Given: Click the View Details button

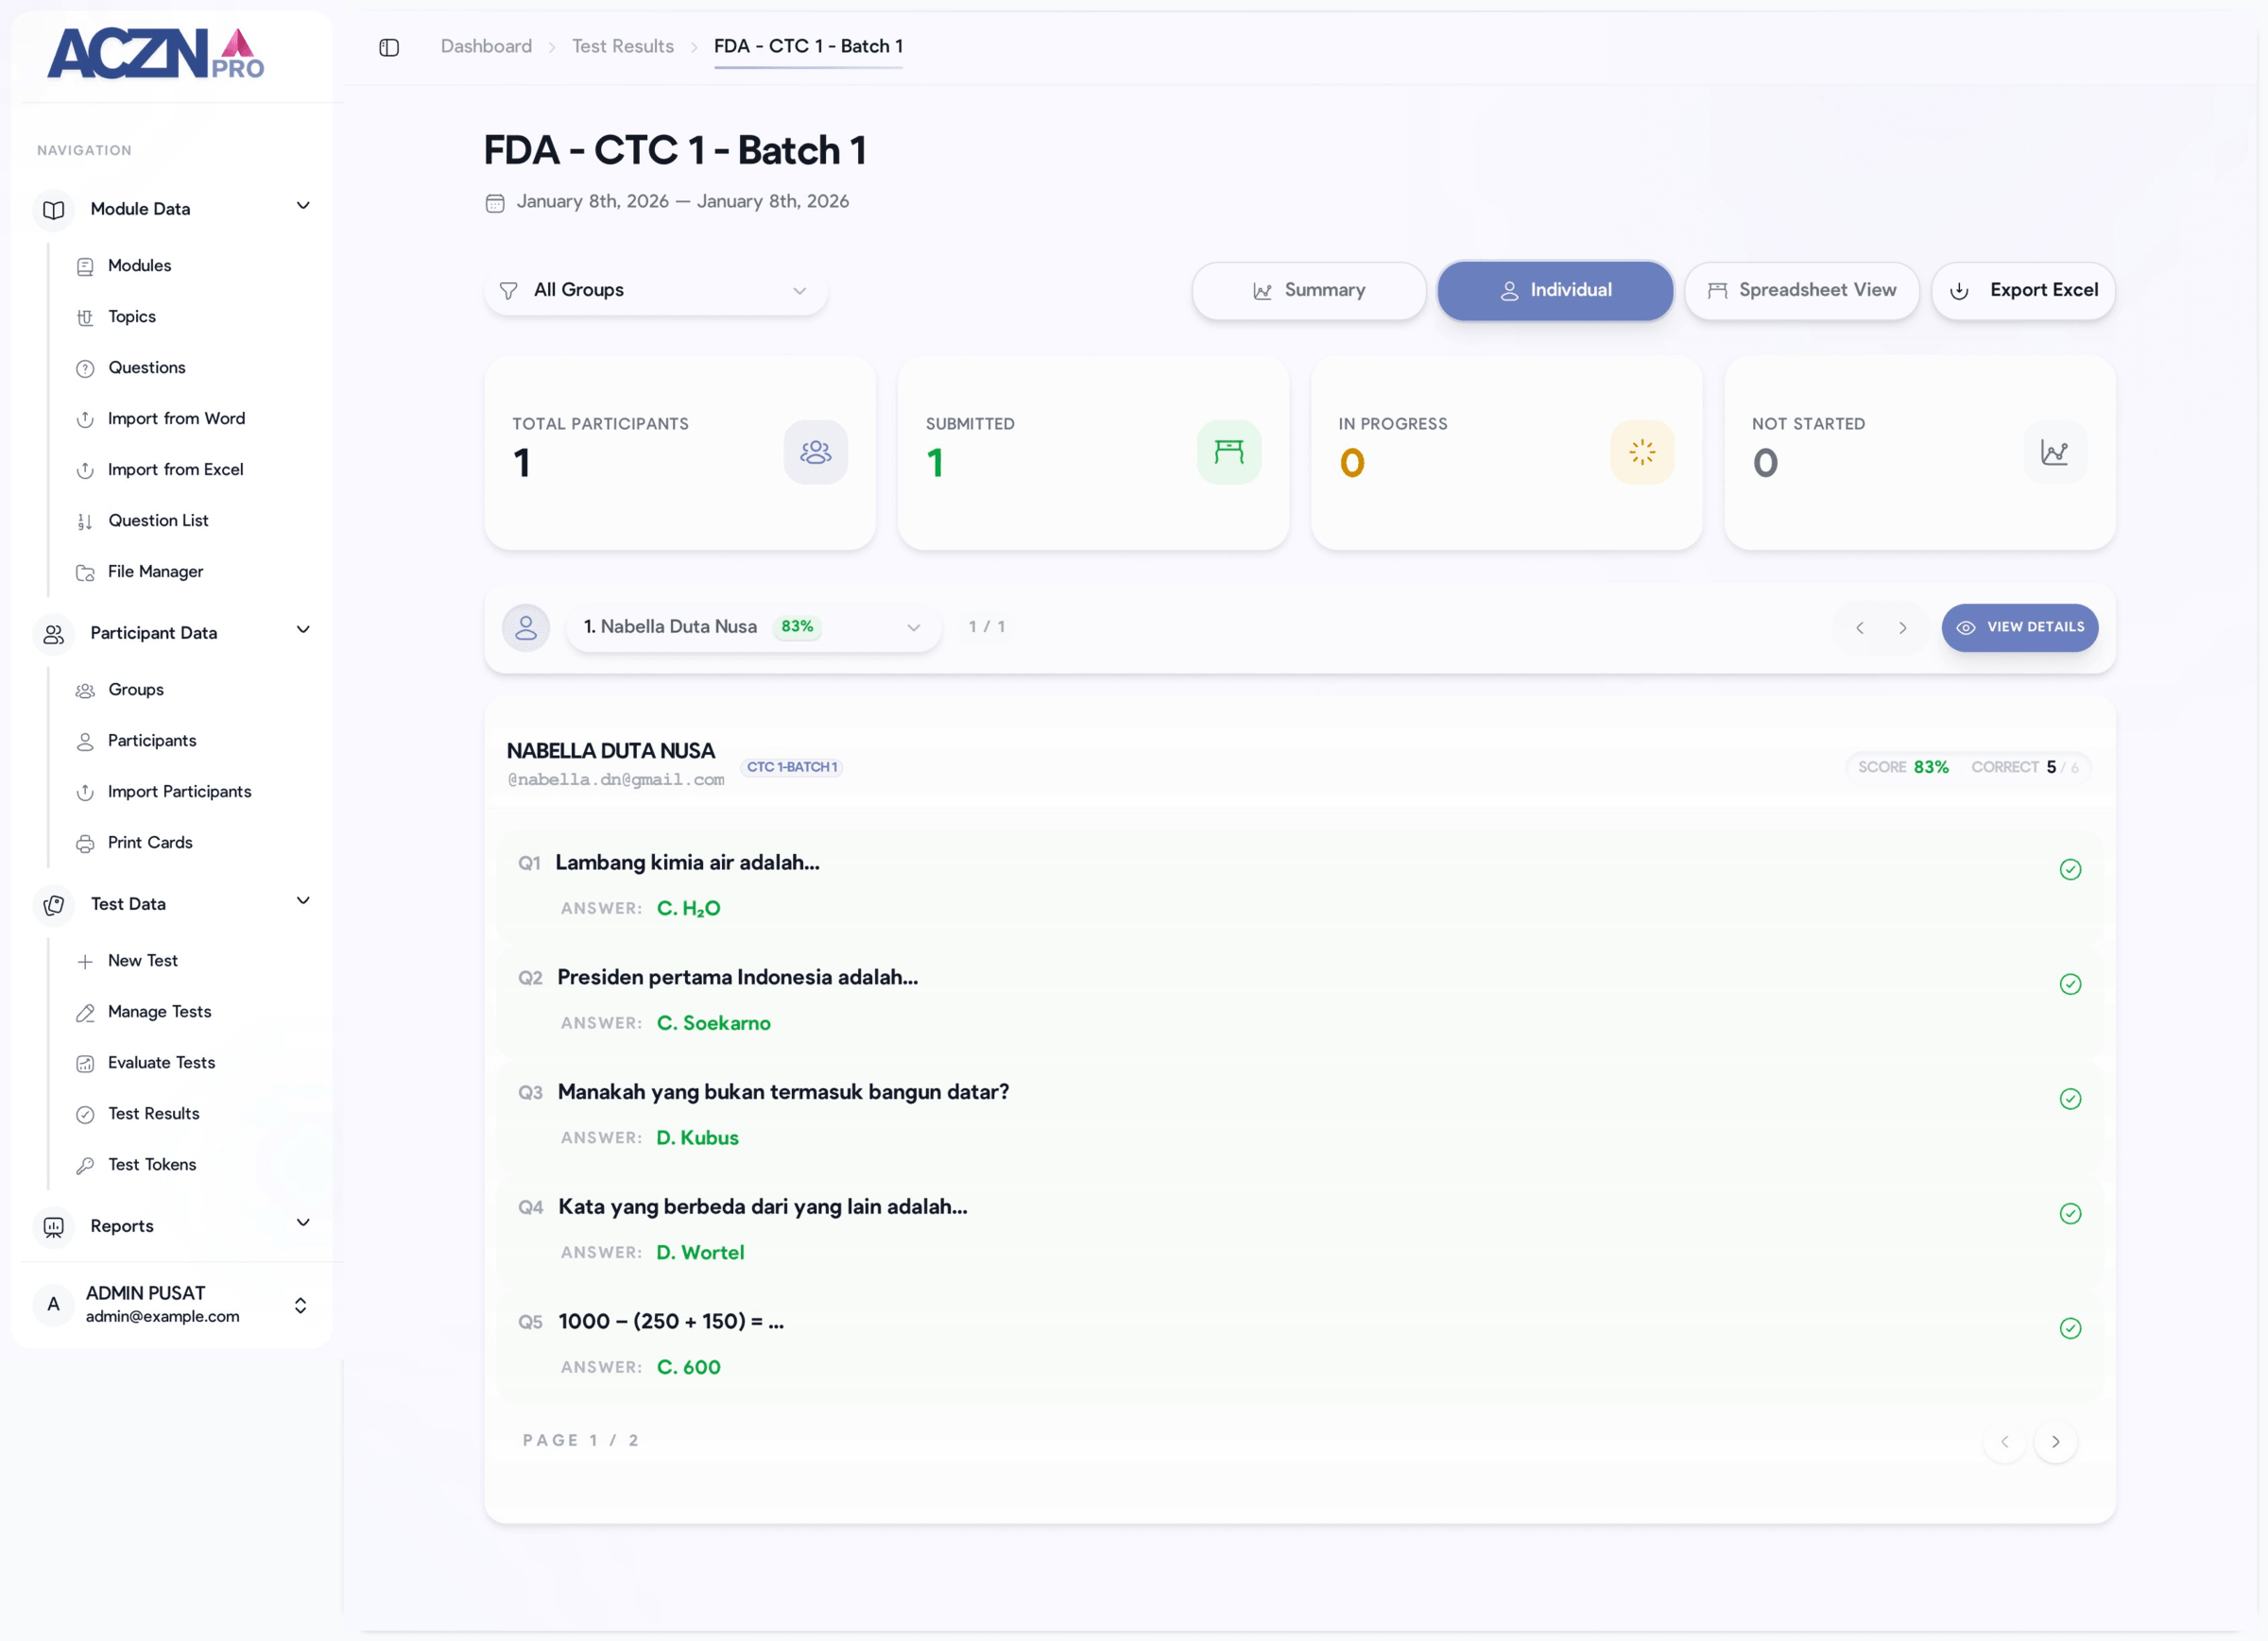Looking at the screenshot, I should tap(2019, 627).
